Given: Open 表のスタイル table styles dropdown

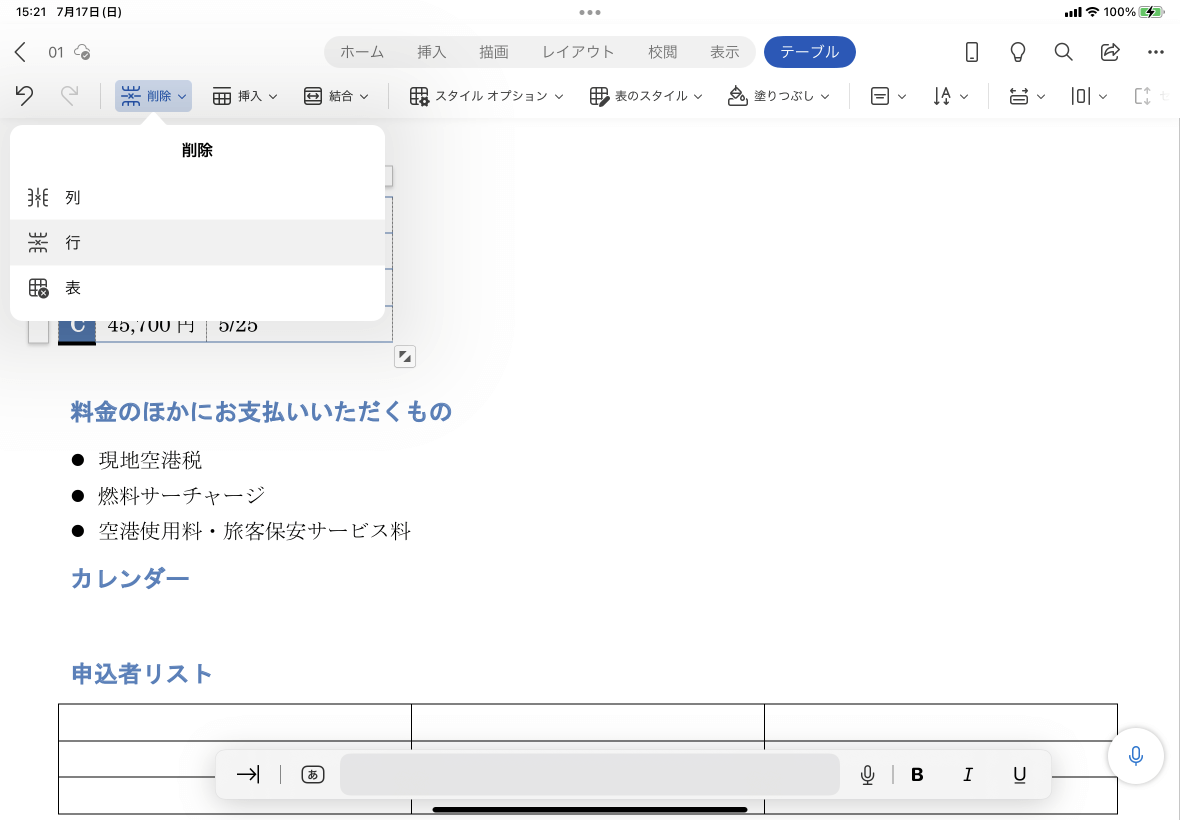Looking at the screenshot, I should pos(646,96).
